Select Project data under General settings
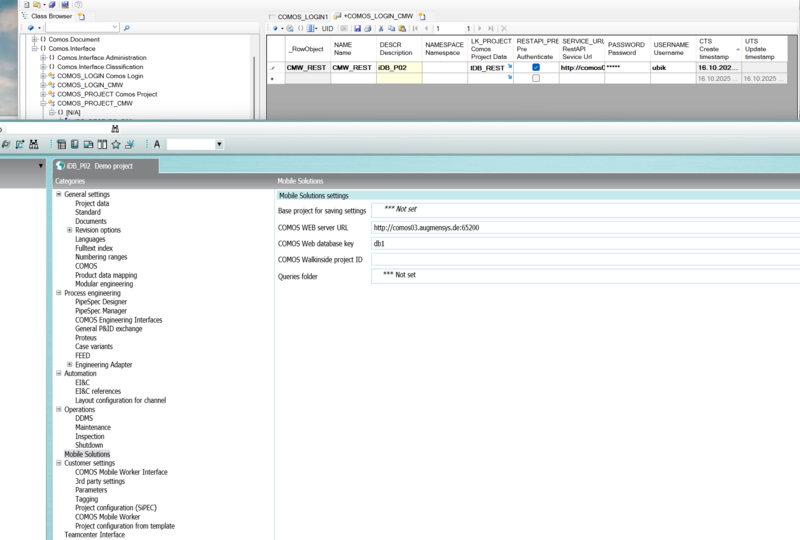The height and width of the screenshot is (540, 800). click(x=92, y=203)
